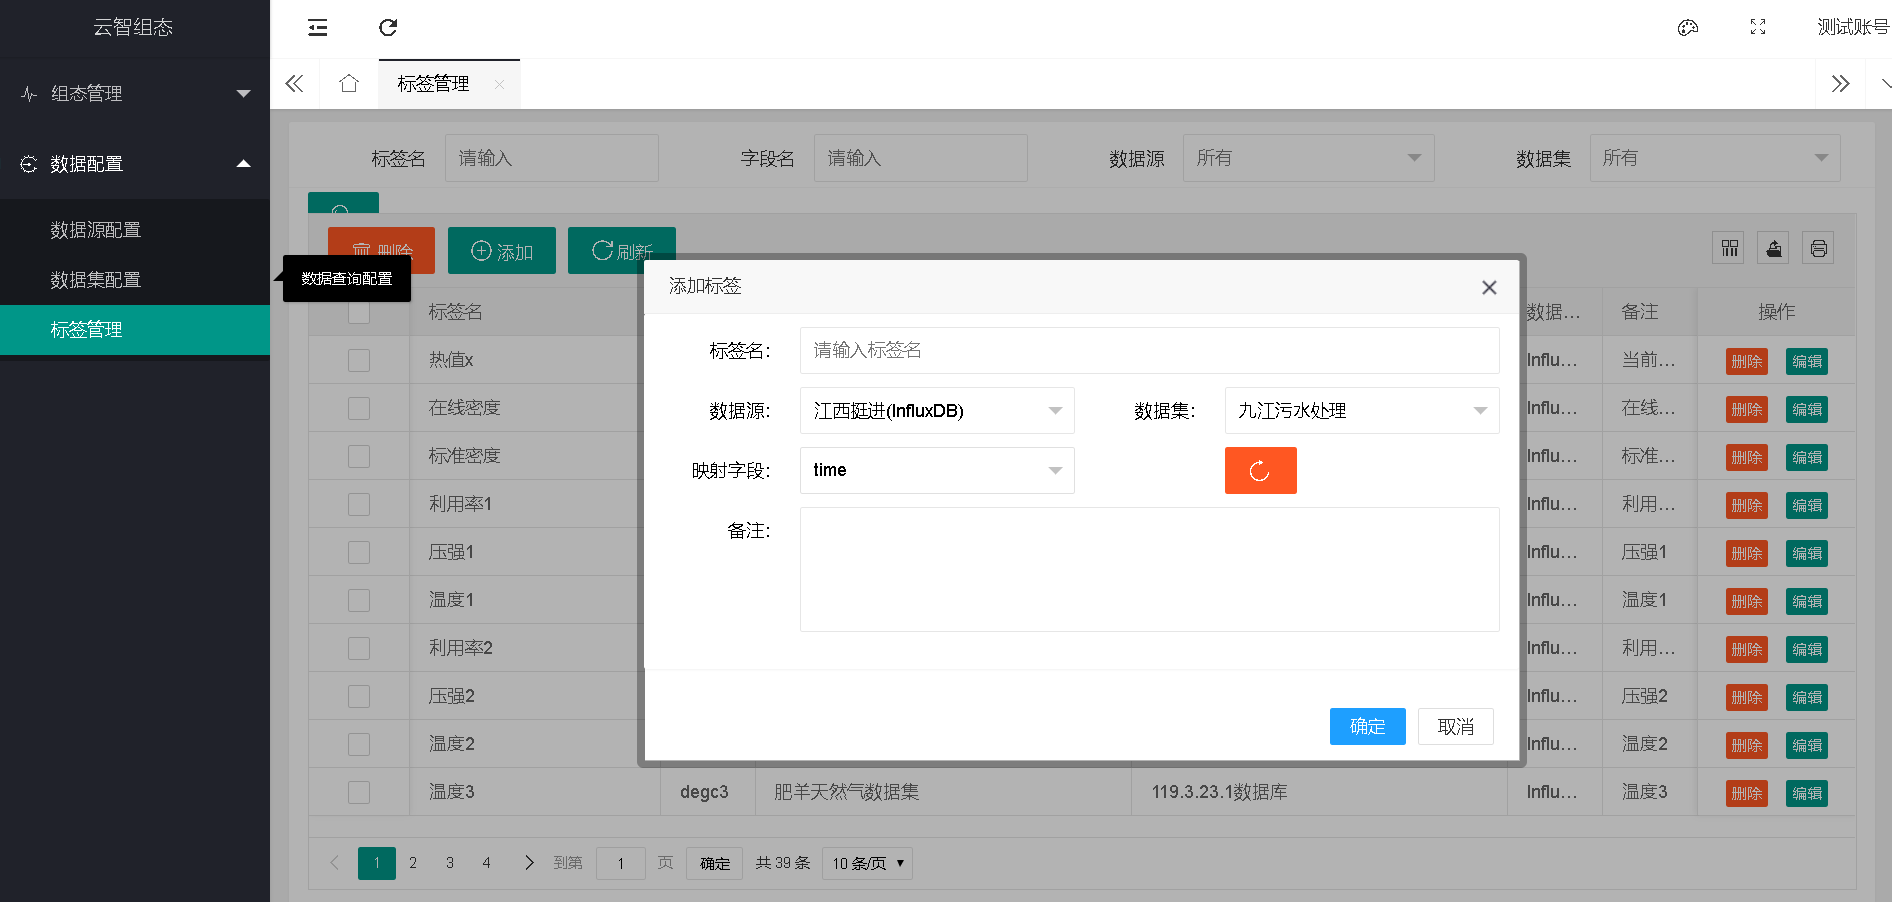The height and width of the screenshot is (902, 1892).
Task: Go to page 2 of the table
Action: point(413,863)
